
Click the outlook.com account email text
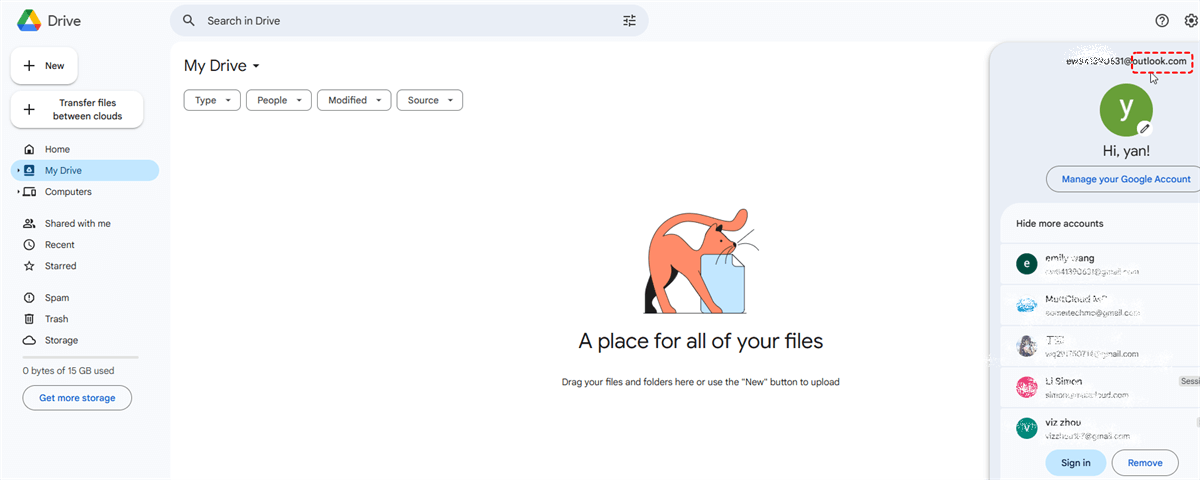click(x=1127, y=62)
